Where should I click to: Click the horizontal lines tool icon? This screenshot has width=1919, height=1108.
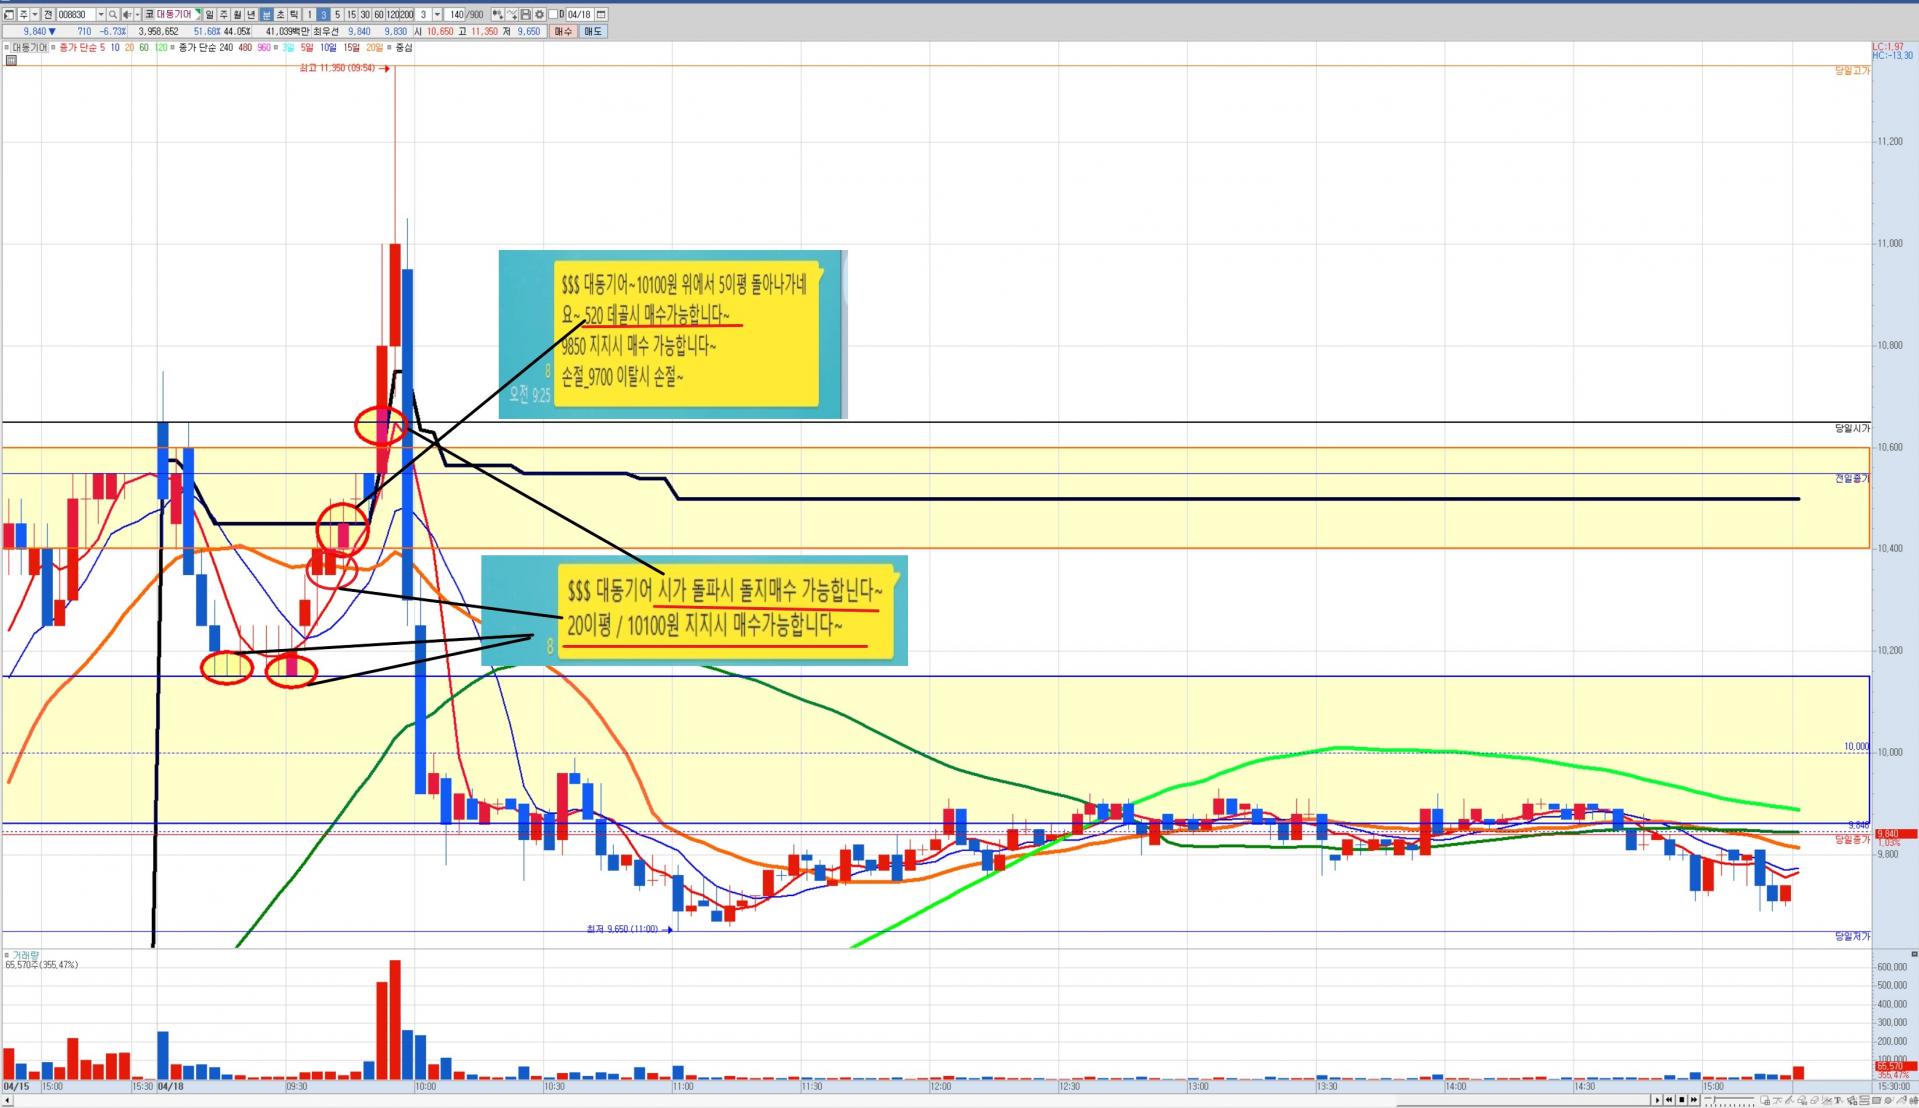[x=1864, y=1100]
